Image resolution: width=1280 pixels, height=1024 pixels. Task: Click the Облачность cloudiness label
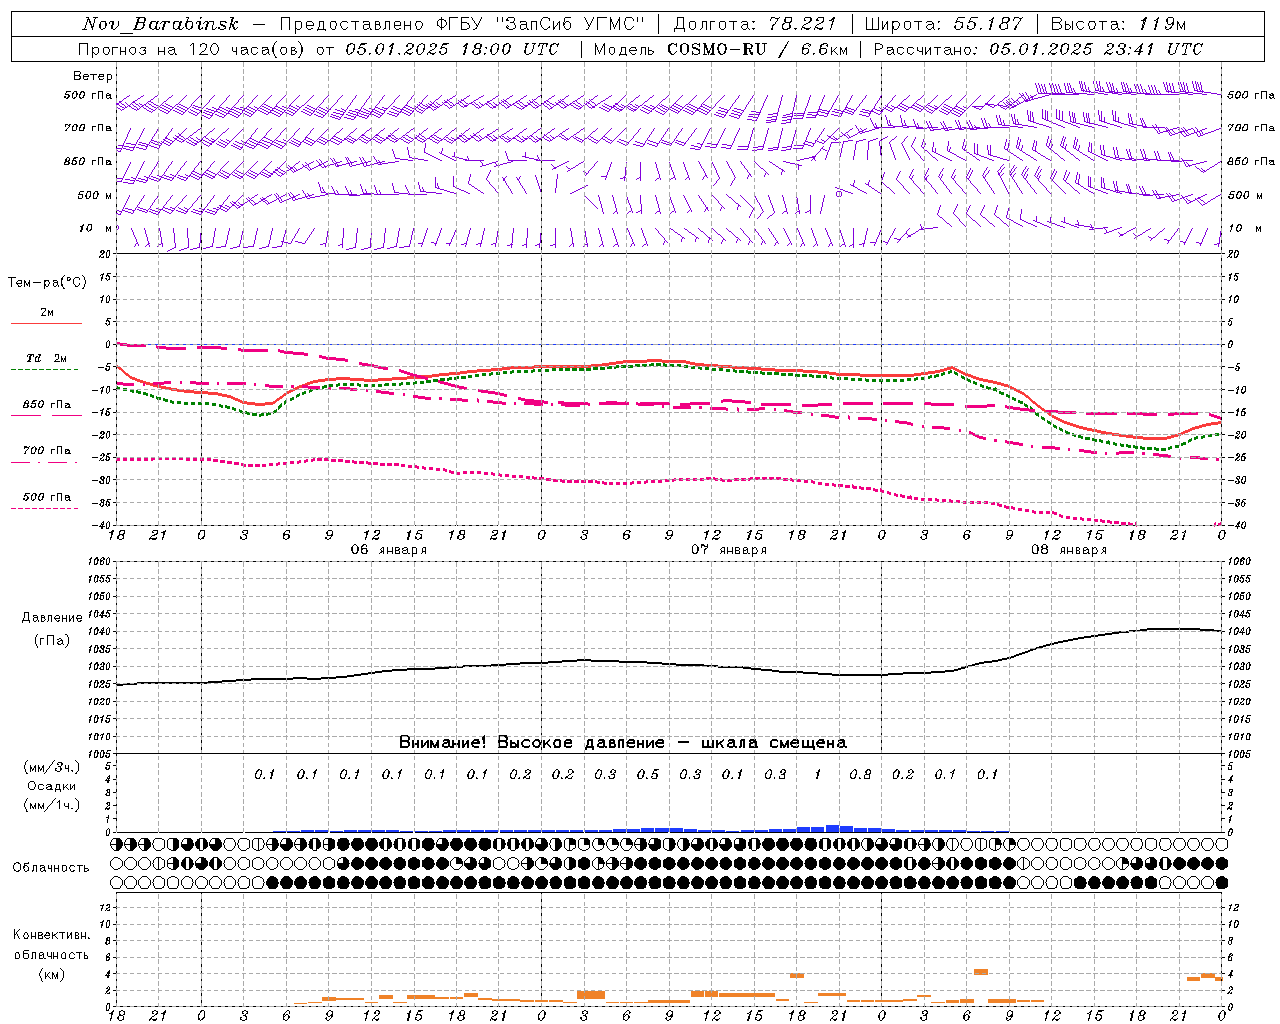(x=51, y=868)
